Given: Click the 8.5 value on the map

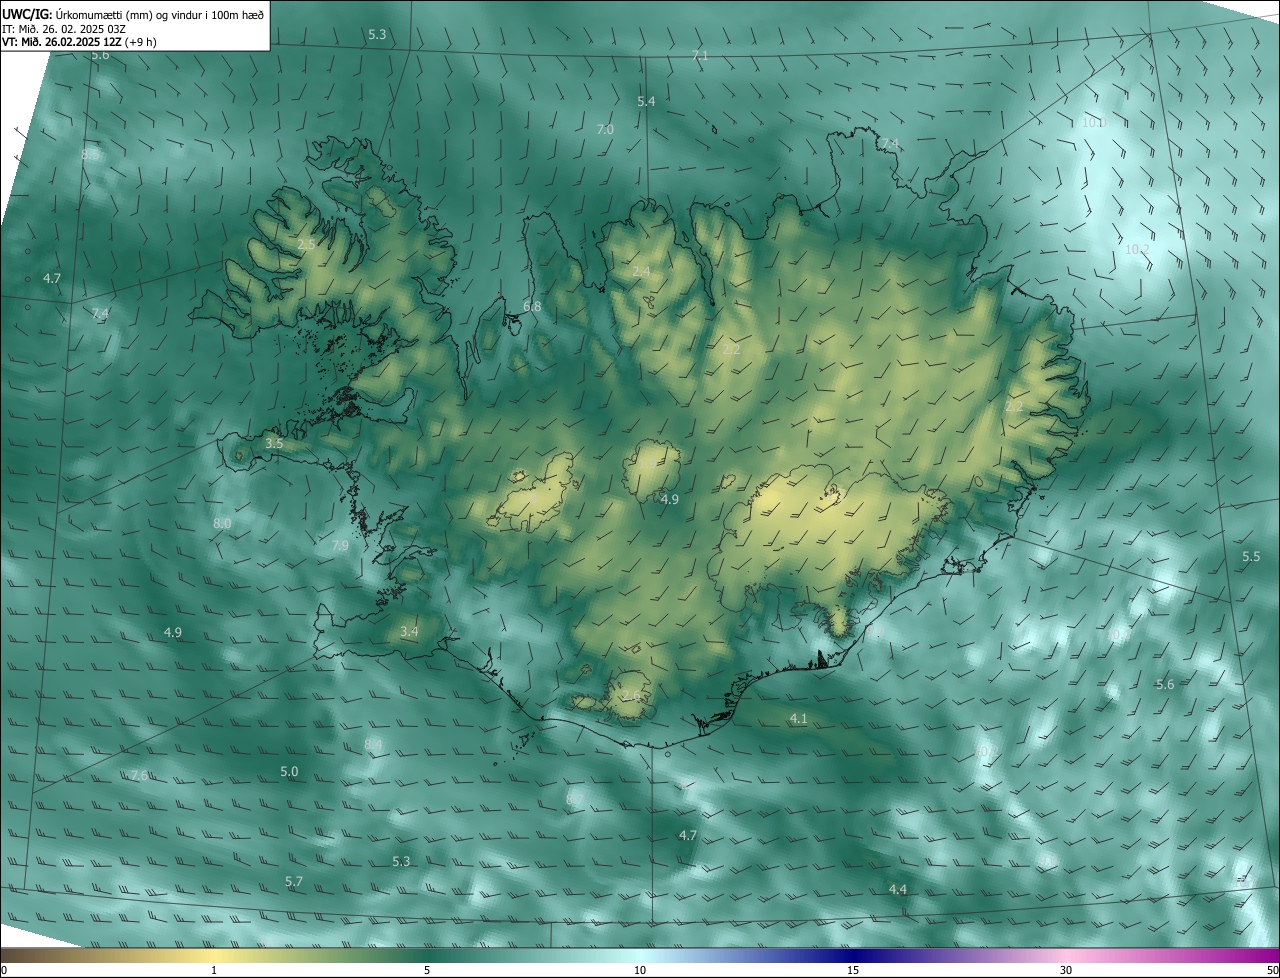Looking at the screenshot, I should (90, 154).
